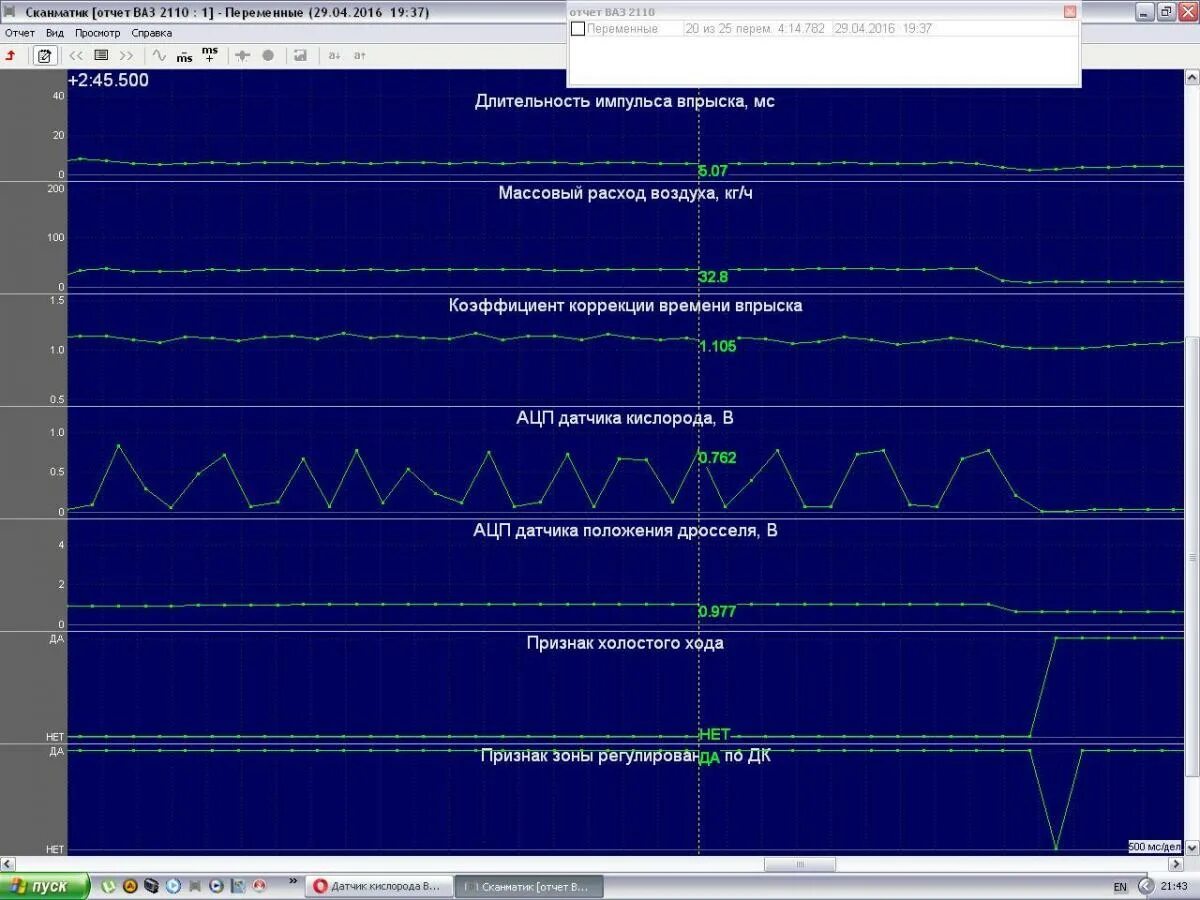Click the 0.762 oxygen sensor value
The image size is (1200, 900).
717,458
